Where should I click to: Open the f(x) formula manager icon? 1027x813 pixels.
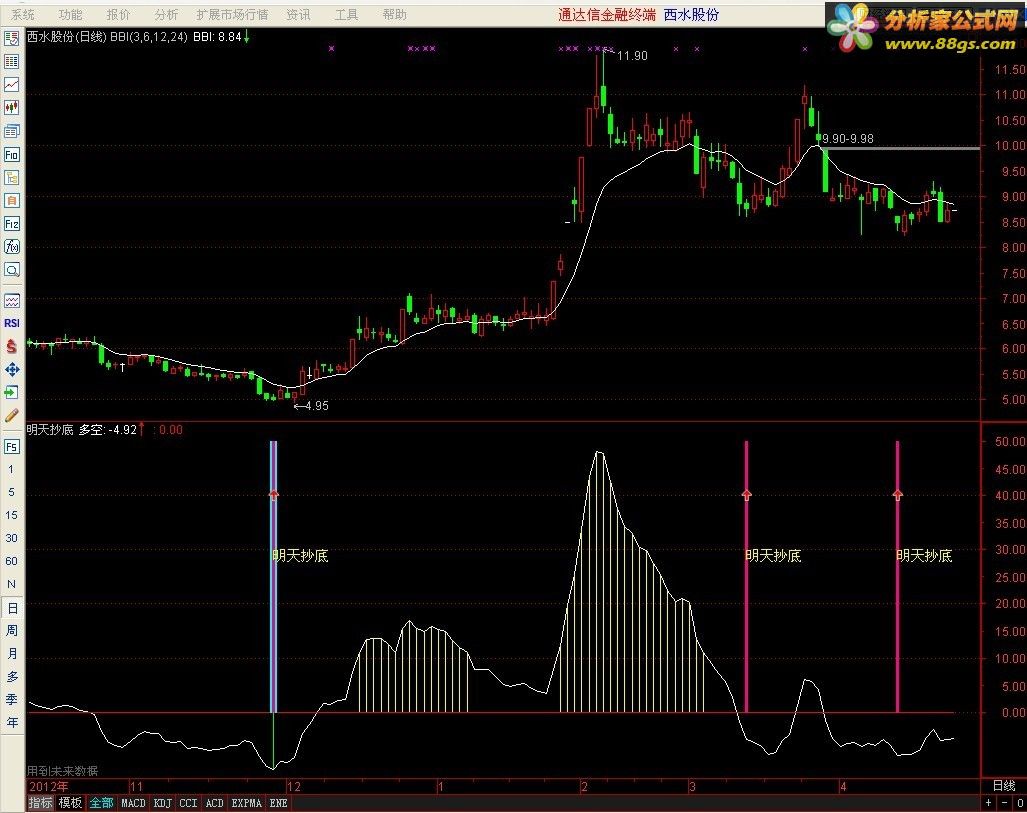click(x=12, y=247)
